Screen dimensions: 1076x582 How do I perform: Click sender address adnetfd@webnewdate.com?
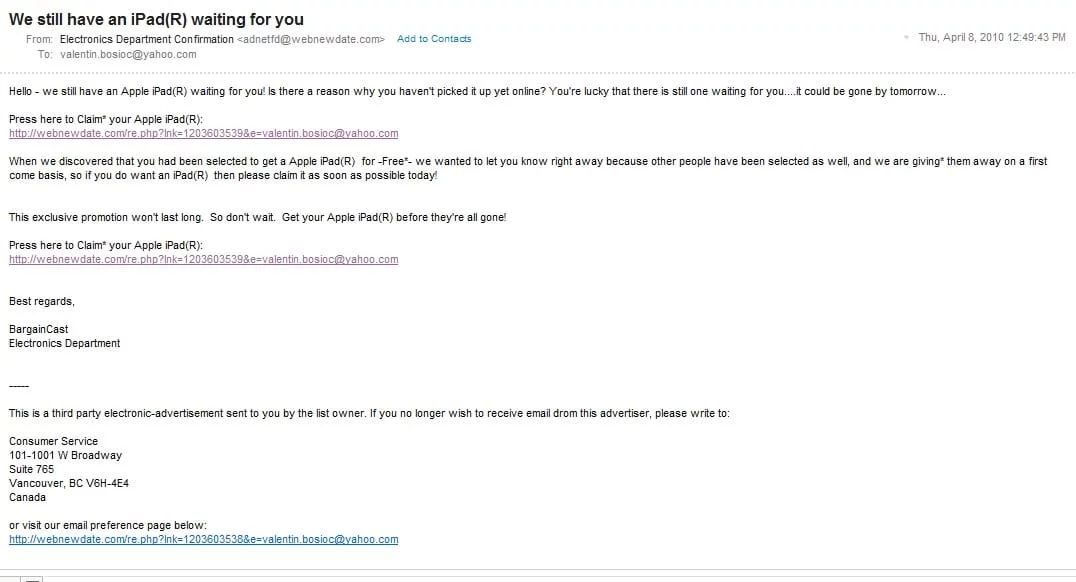pos(311,39)
